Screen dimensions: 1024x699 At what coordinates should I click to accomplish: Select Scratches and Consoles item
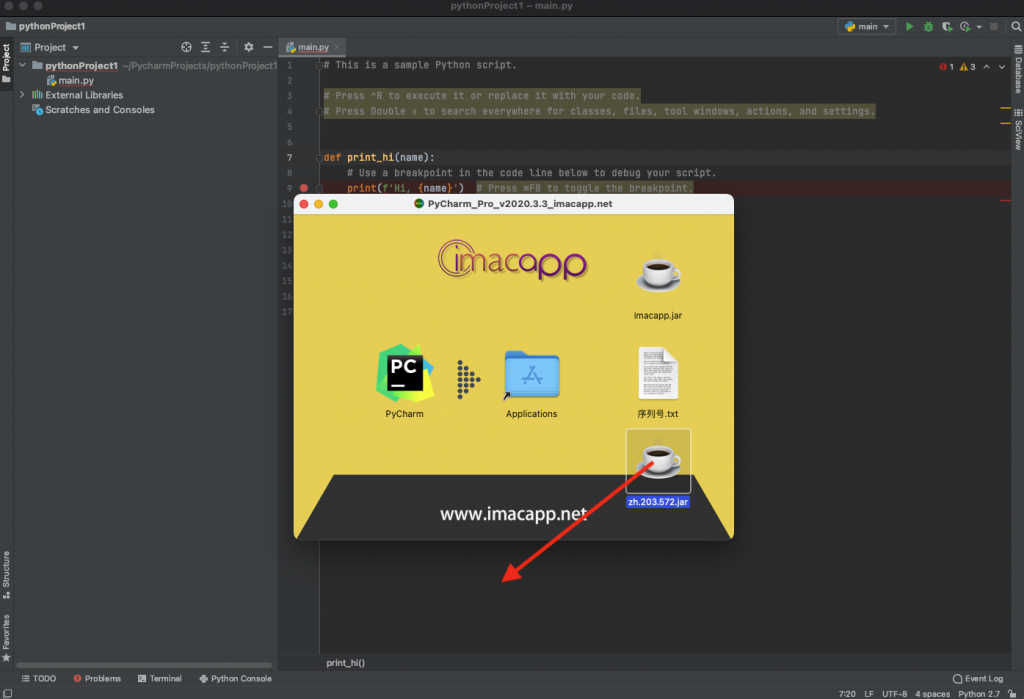[x=93, y=110]
